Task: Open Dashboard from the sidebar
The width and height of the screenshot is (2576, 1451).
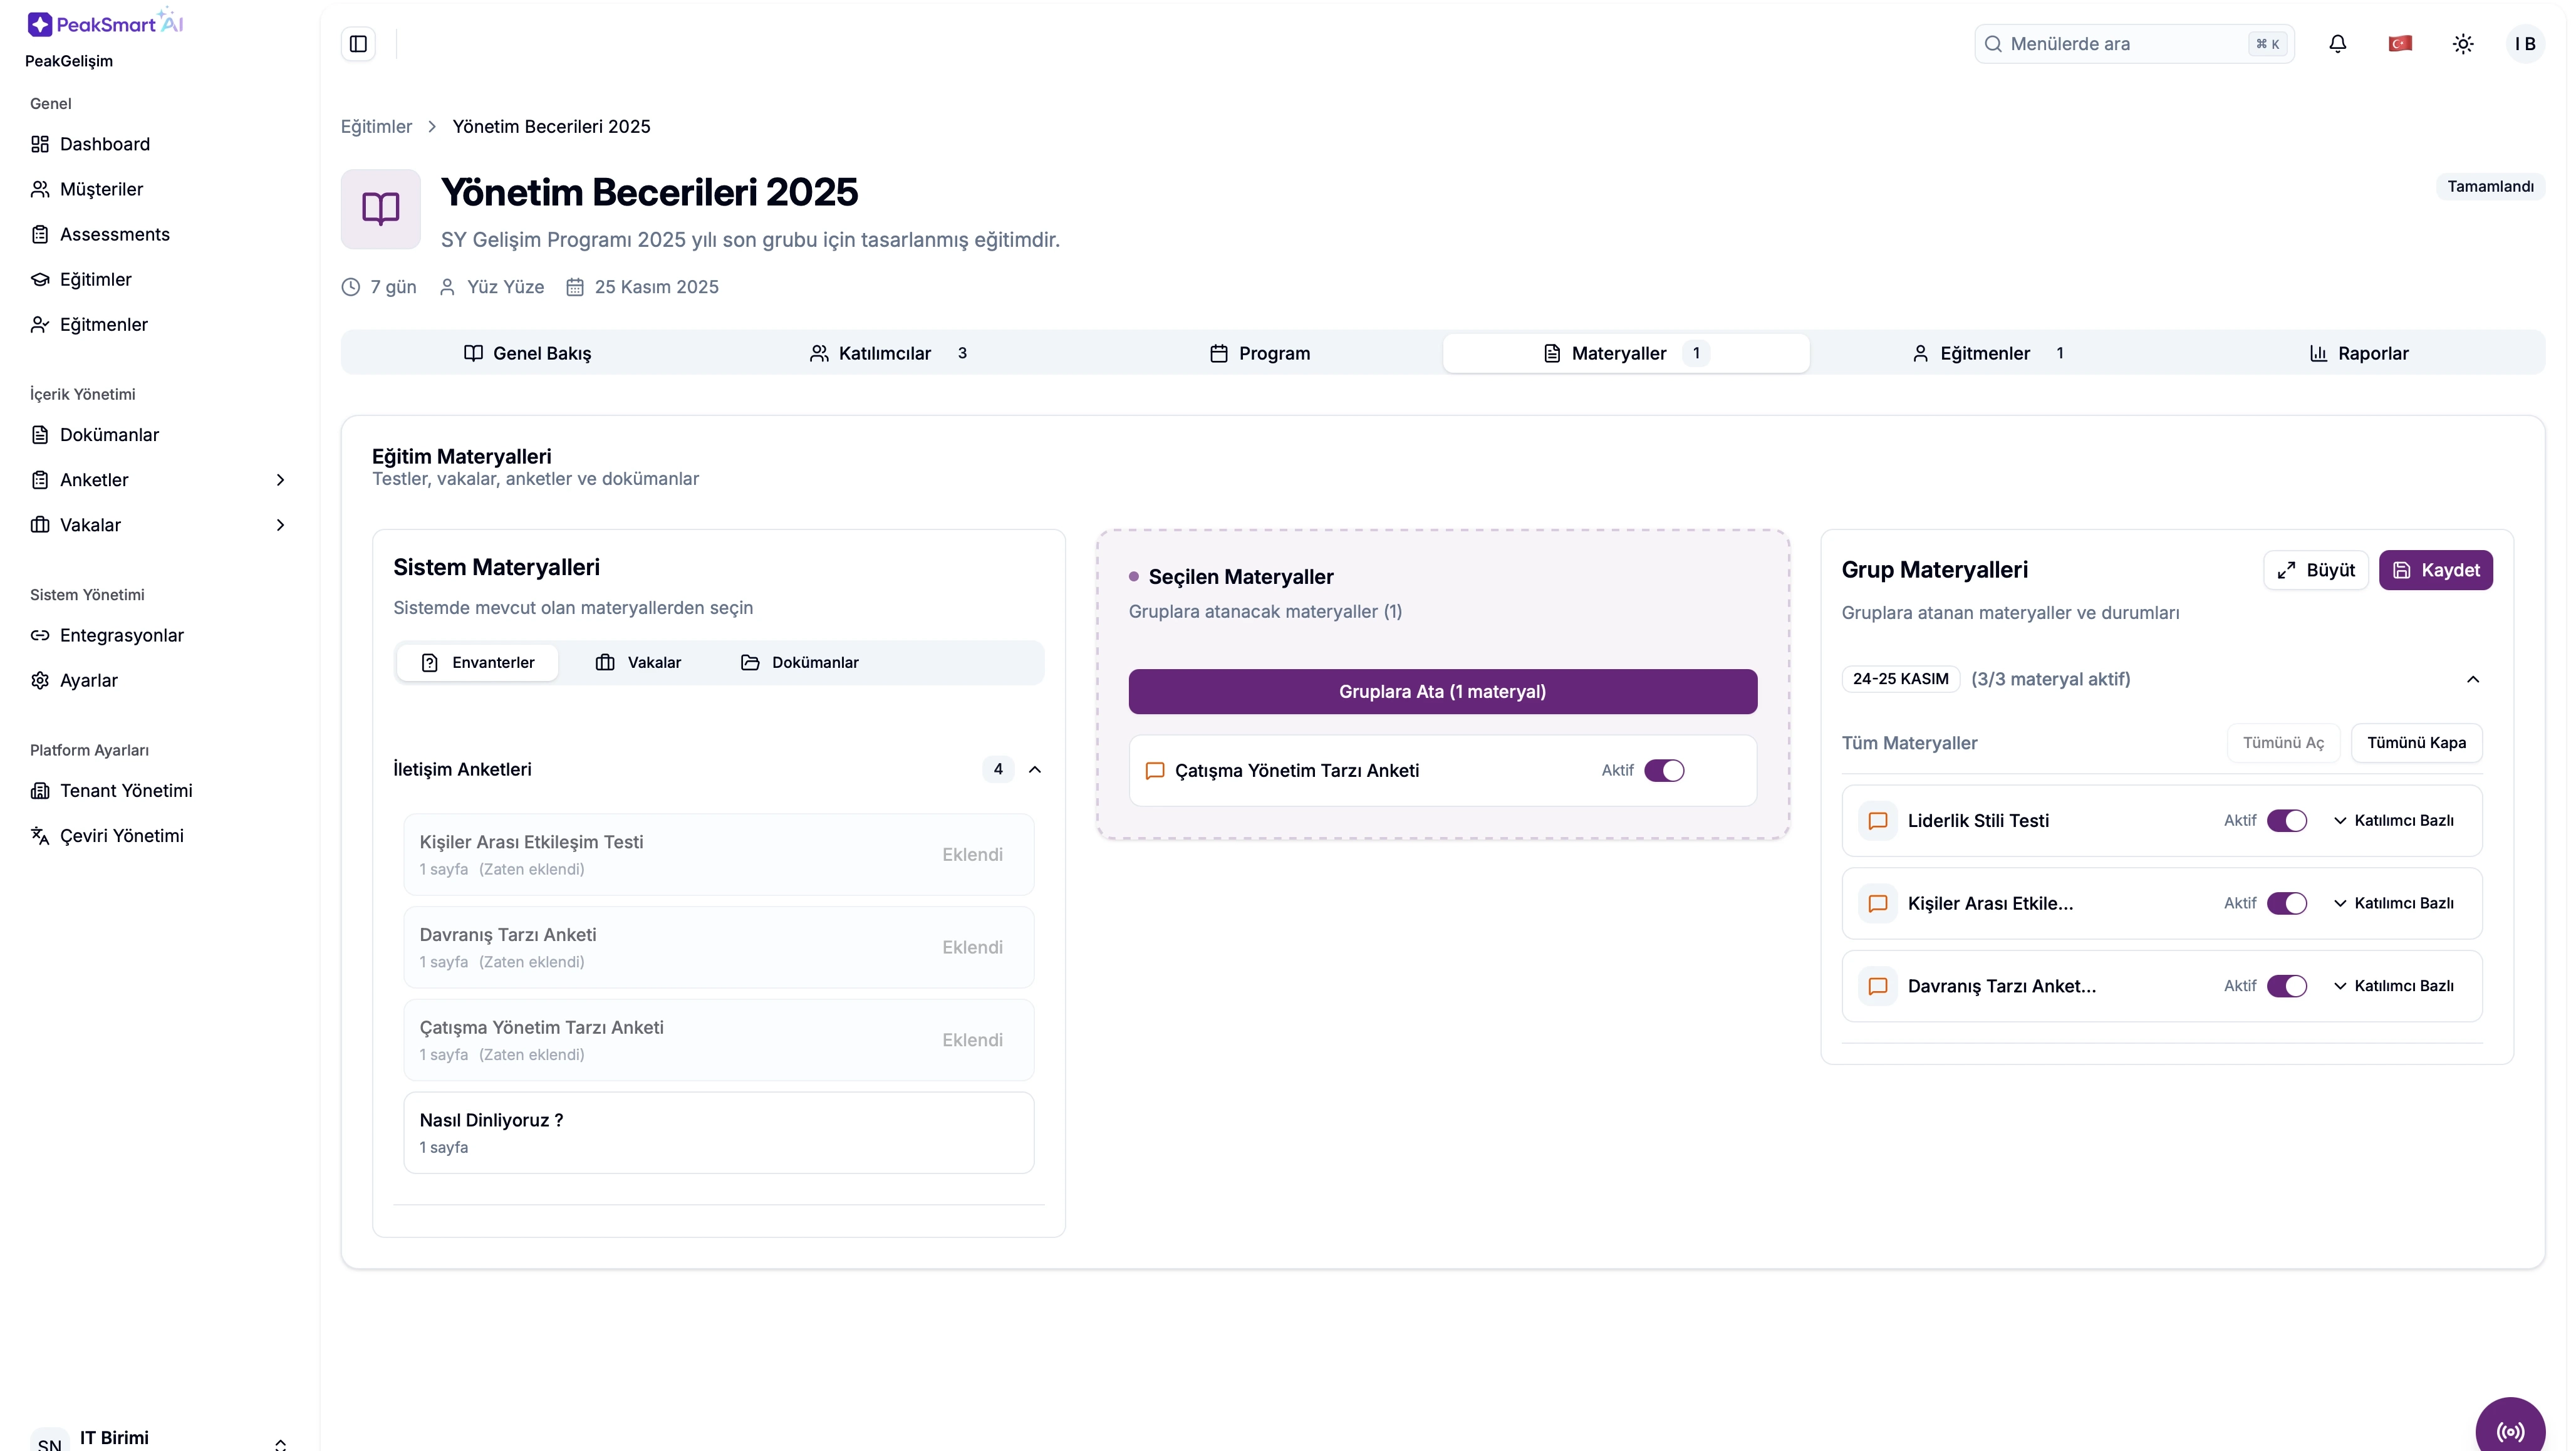Action: (x=104, y=144)
